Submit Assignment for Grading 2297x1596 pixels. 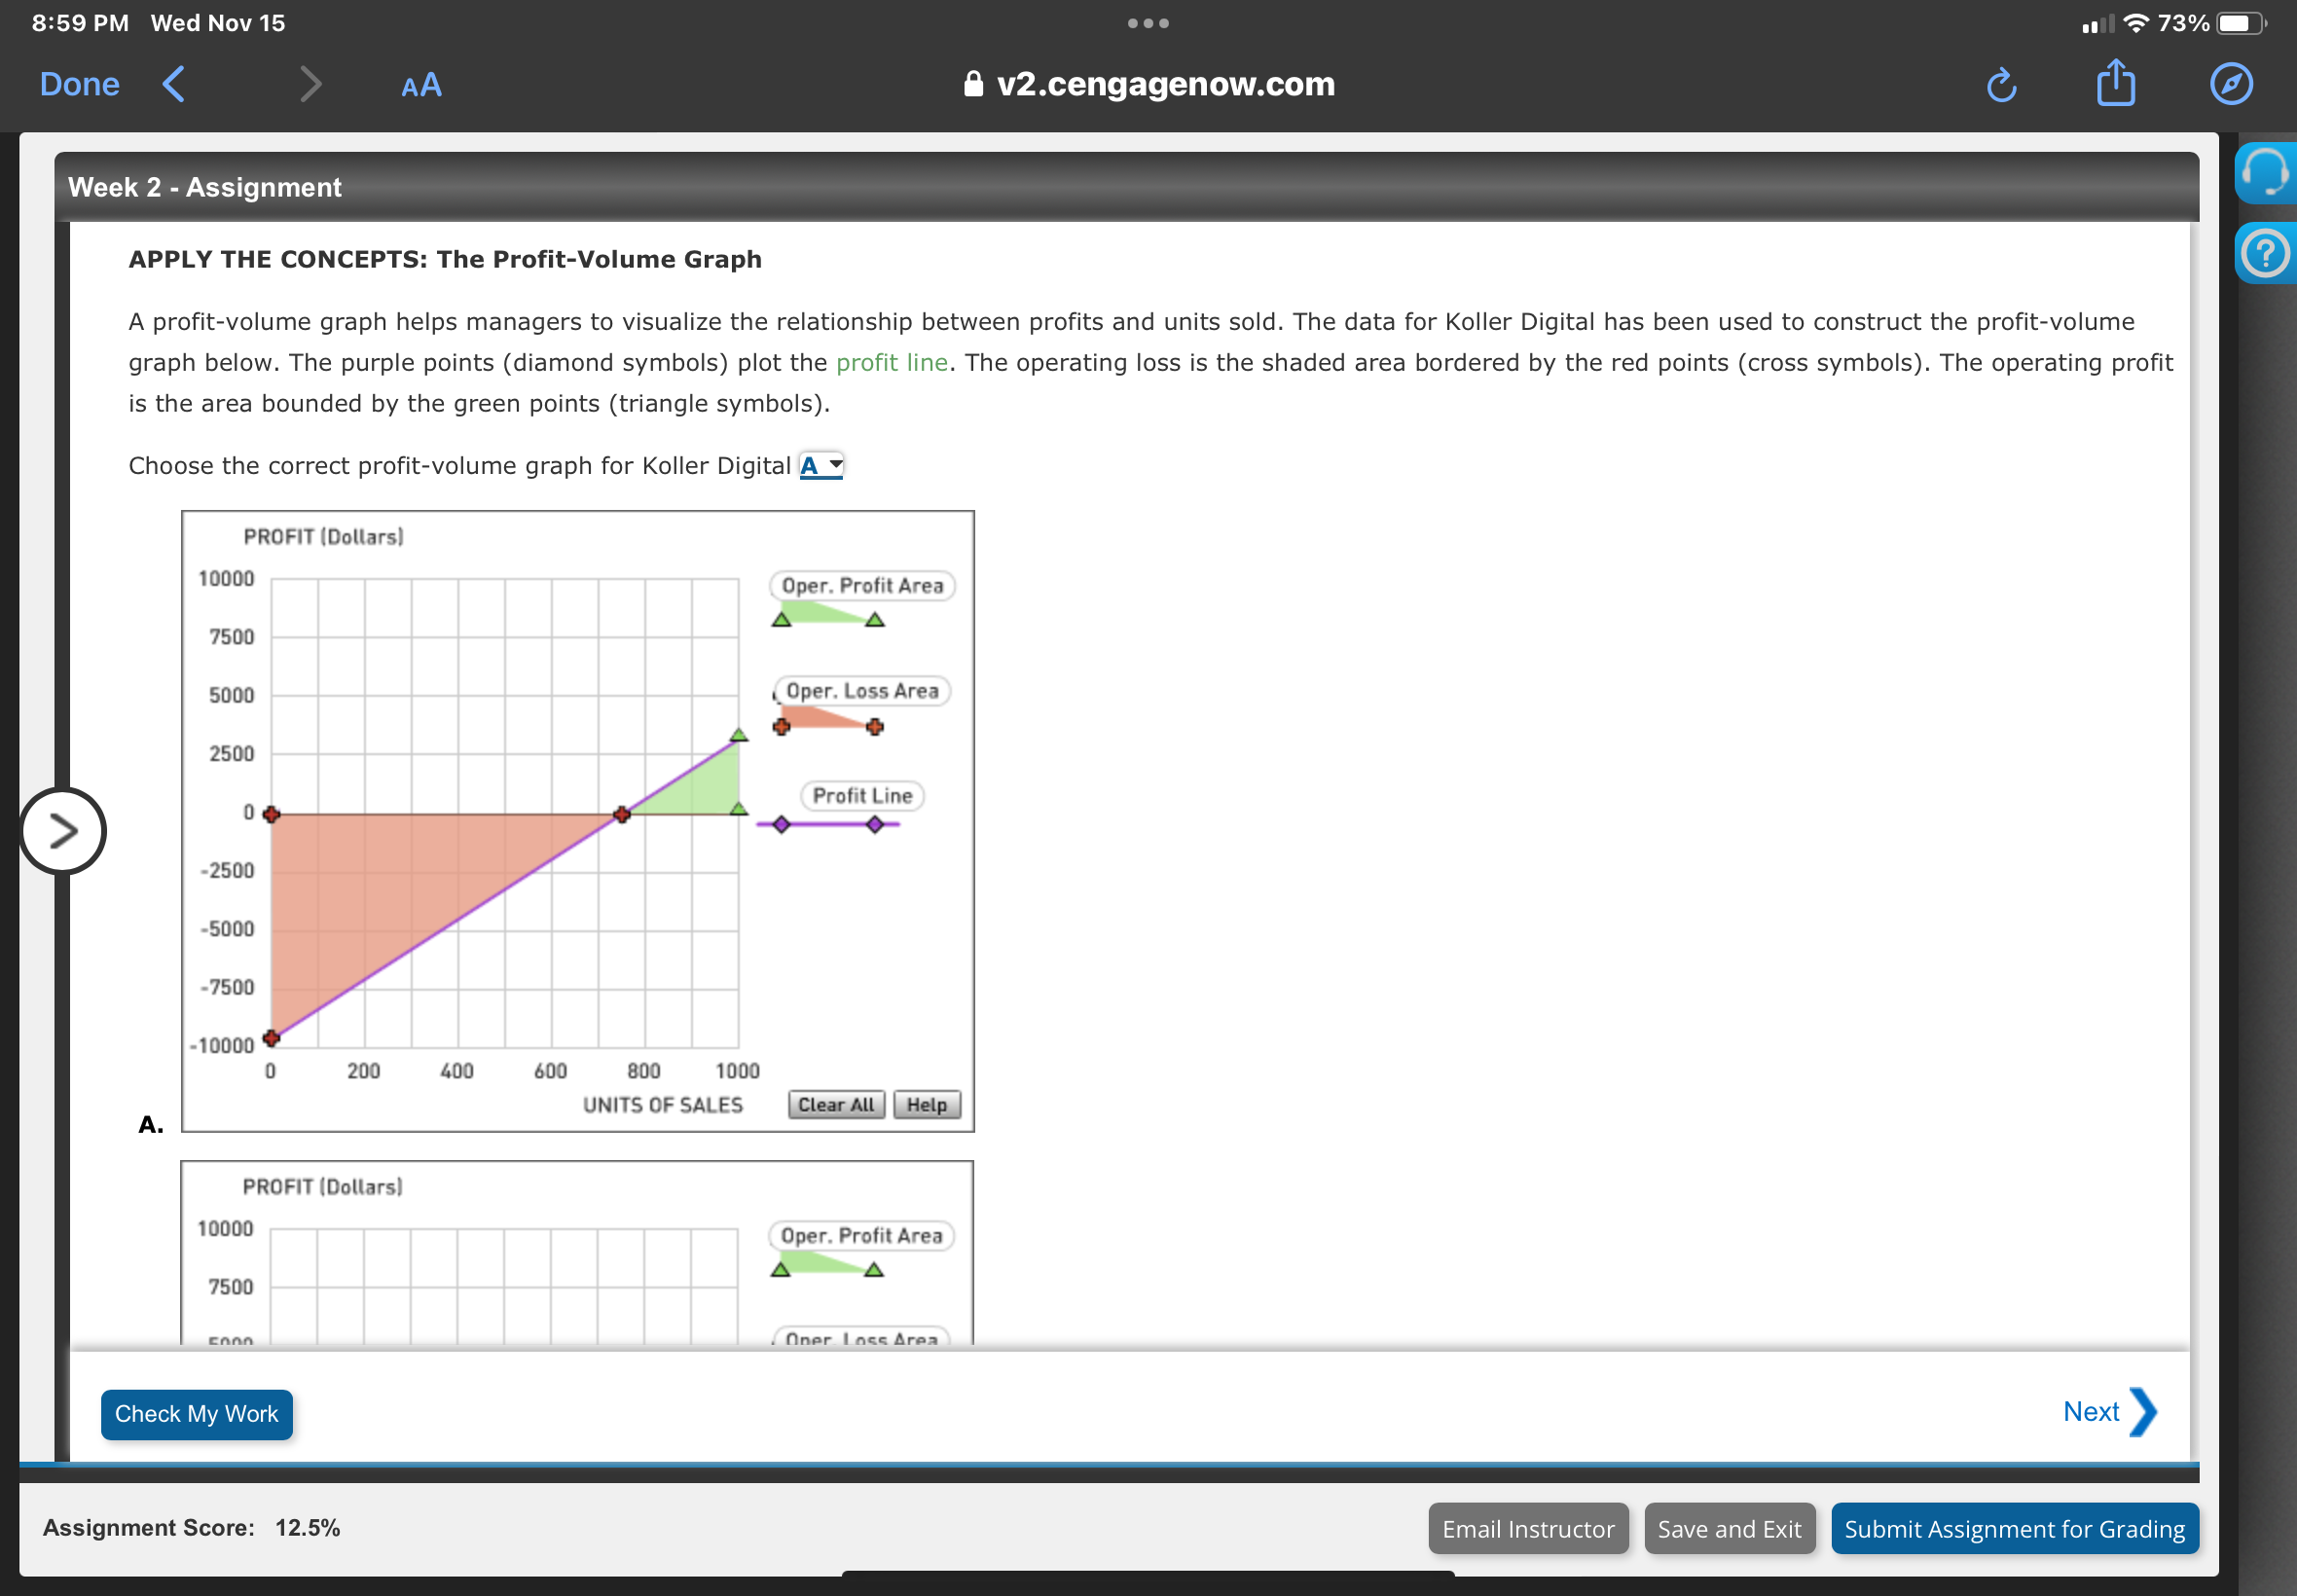click(x=2014, y=1528)
